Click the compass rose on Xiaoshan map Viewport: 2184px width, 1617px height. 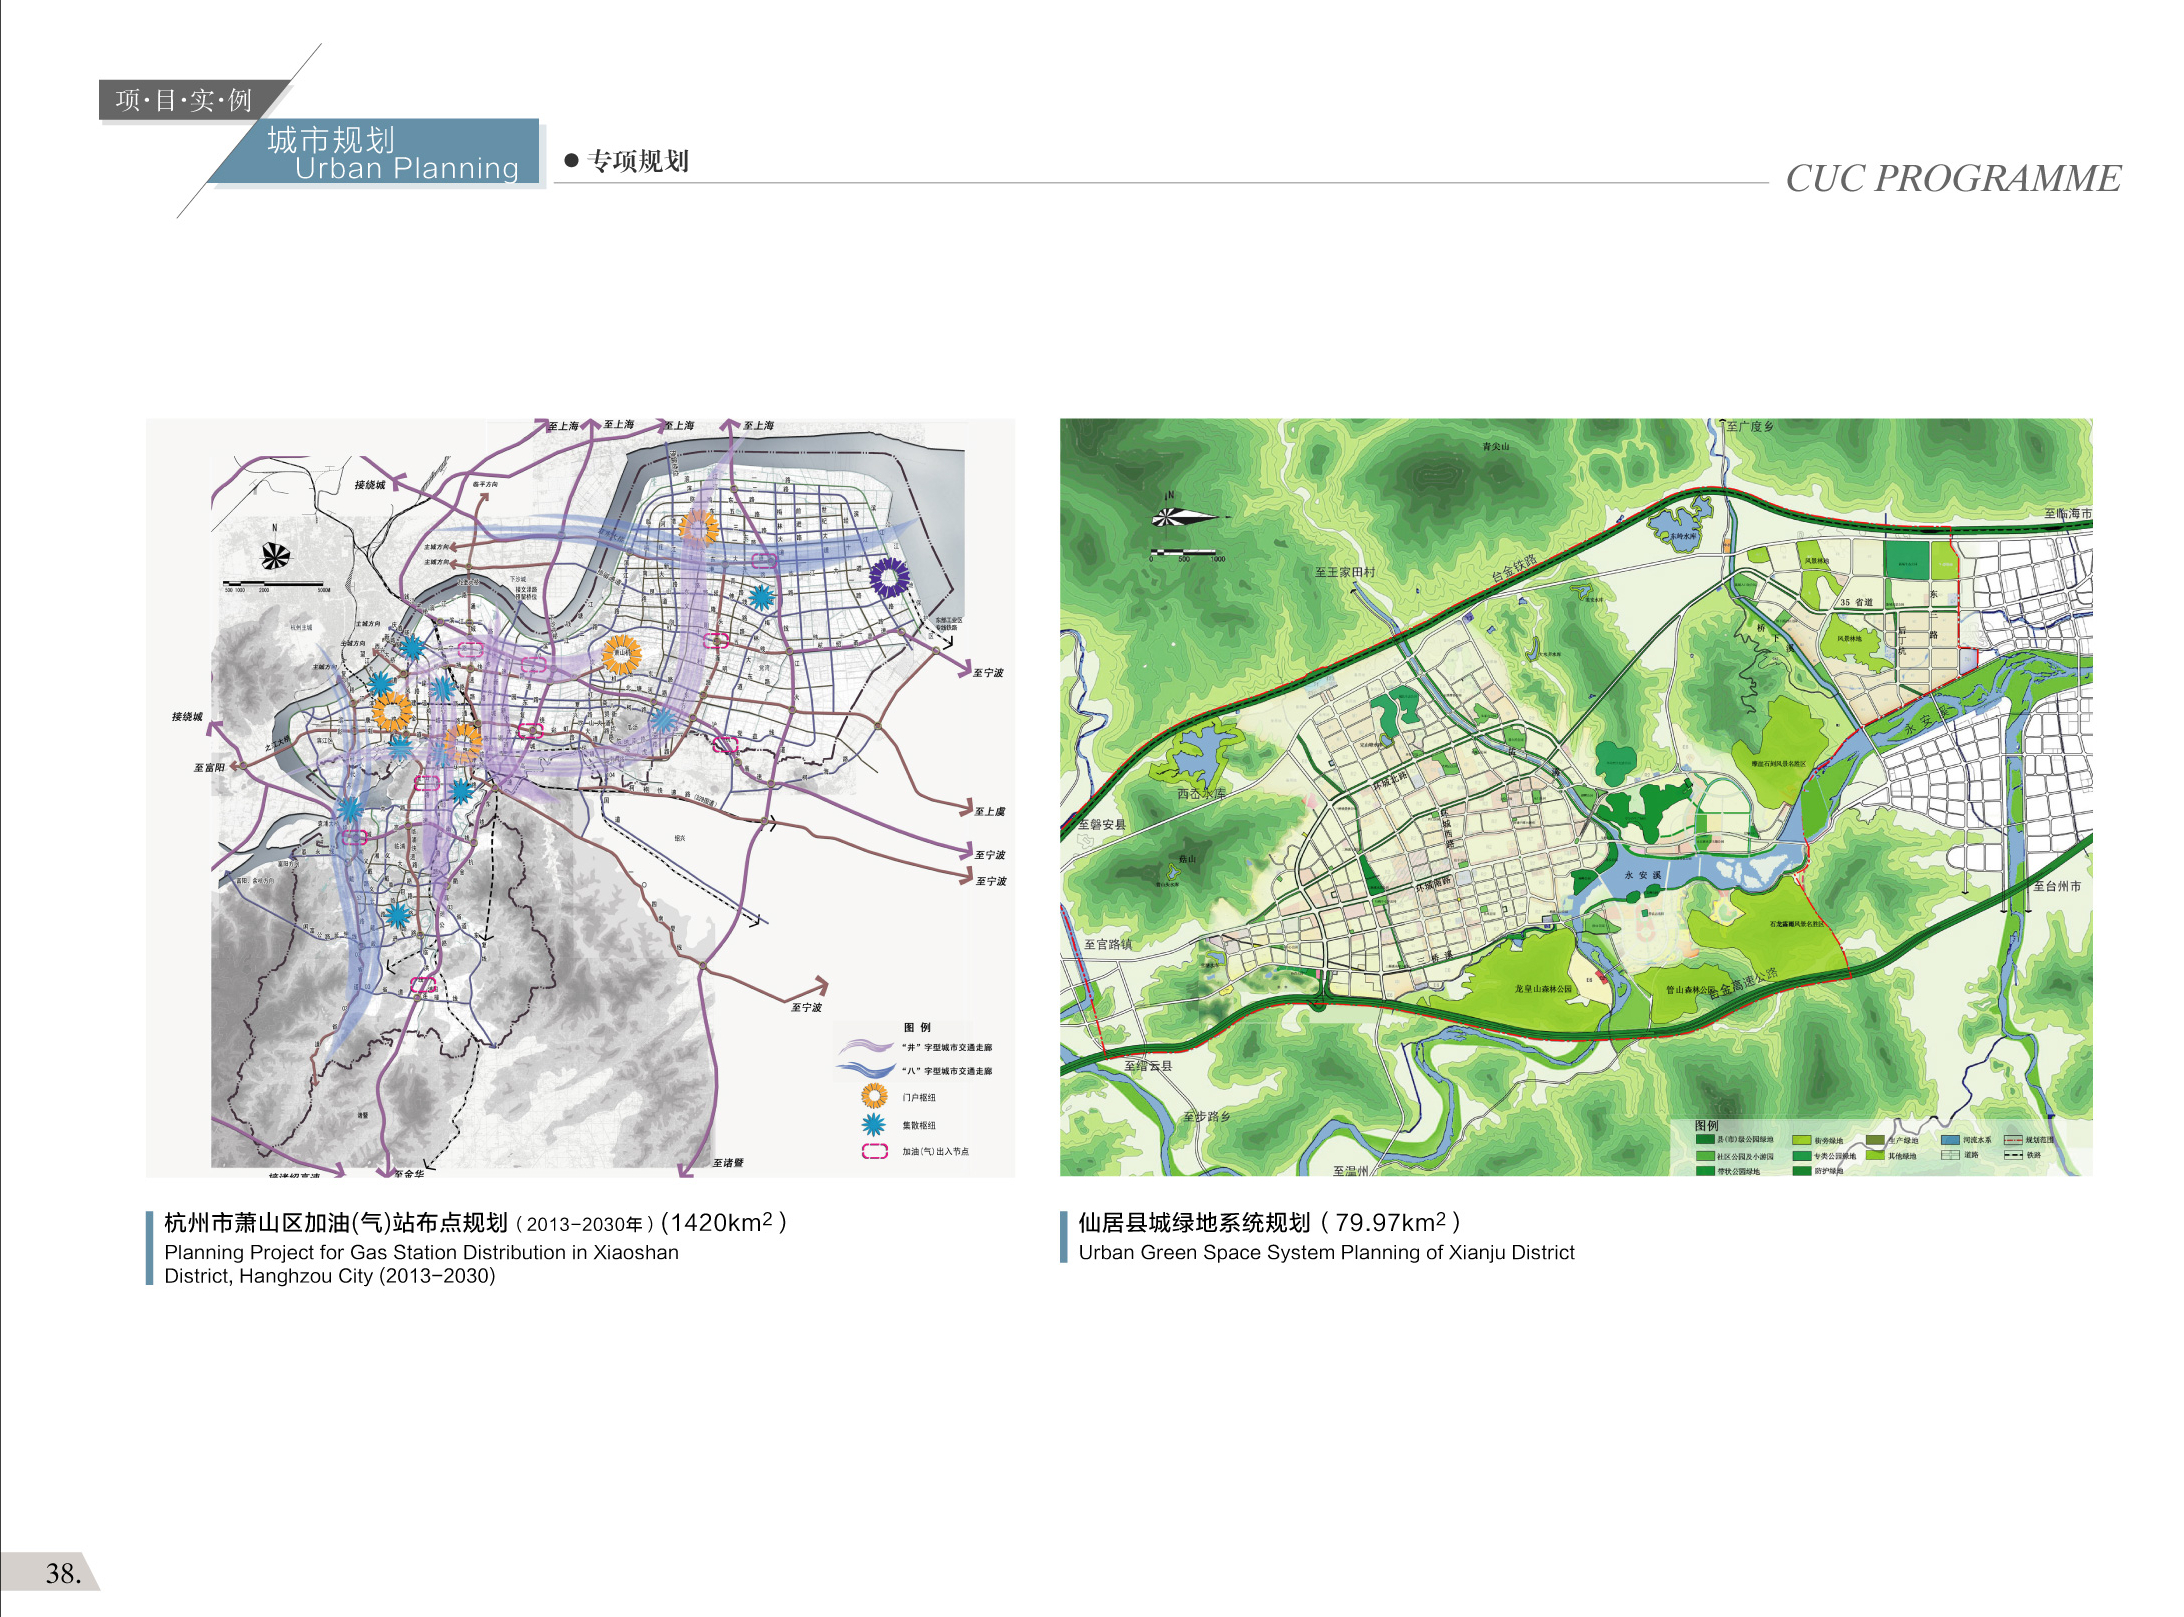[276, 556]
